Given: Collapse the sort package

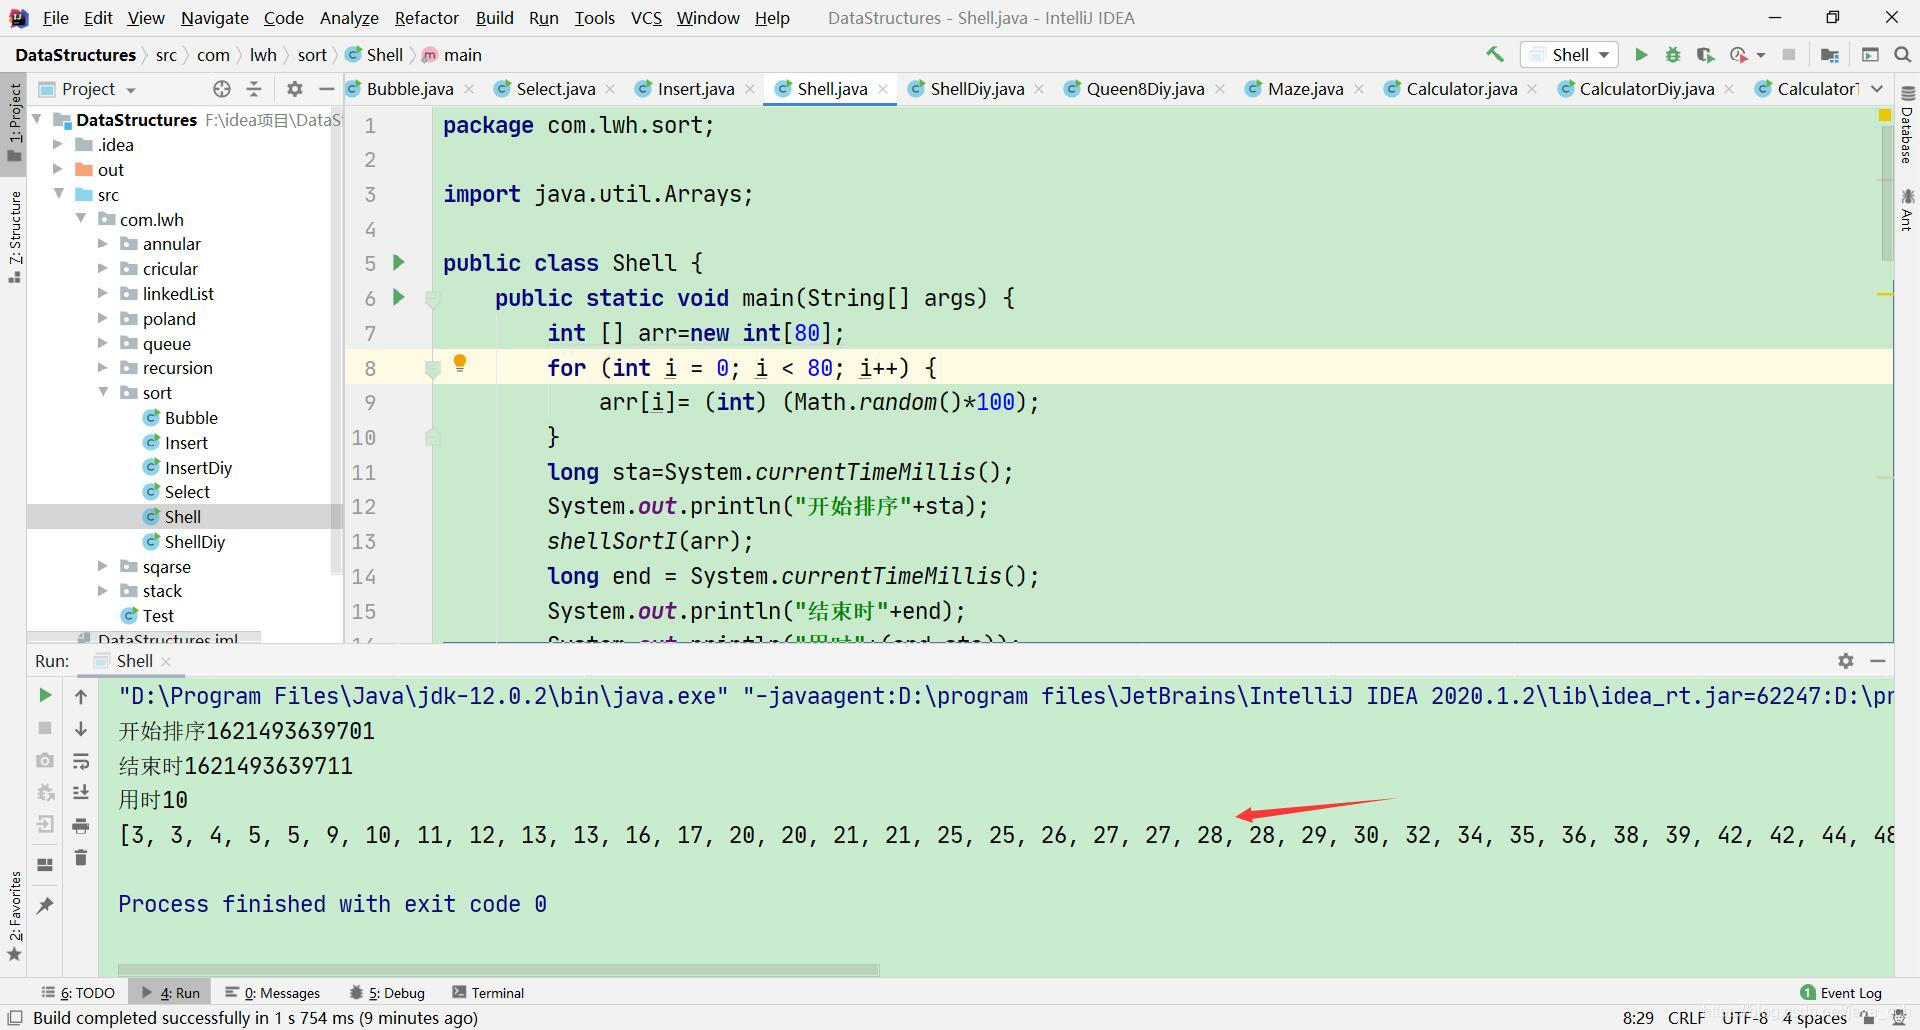Looking at the screenshot, I should (103, 392).
